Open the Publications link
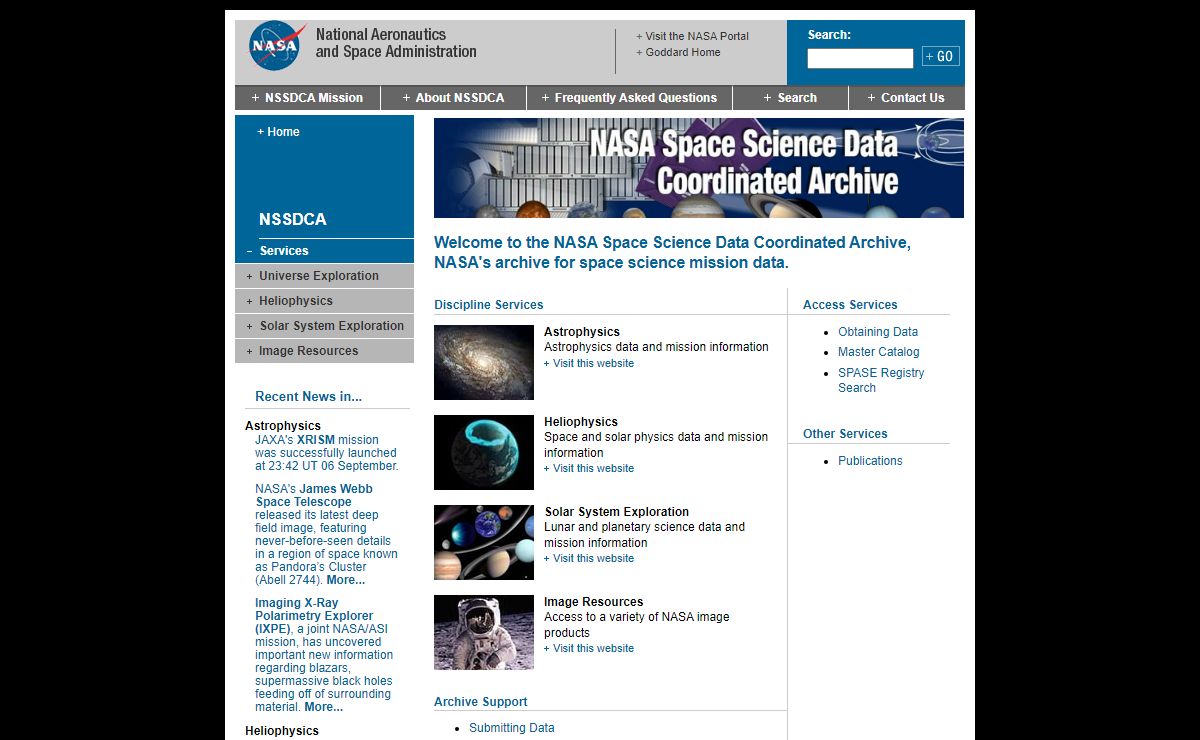Screen dimensions: 1200x740 (x=870, y=461)
